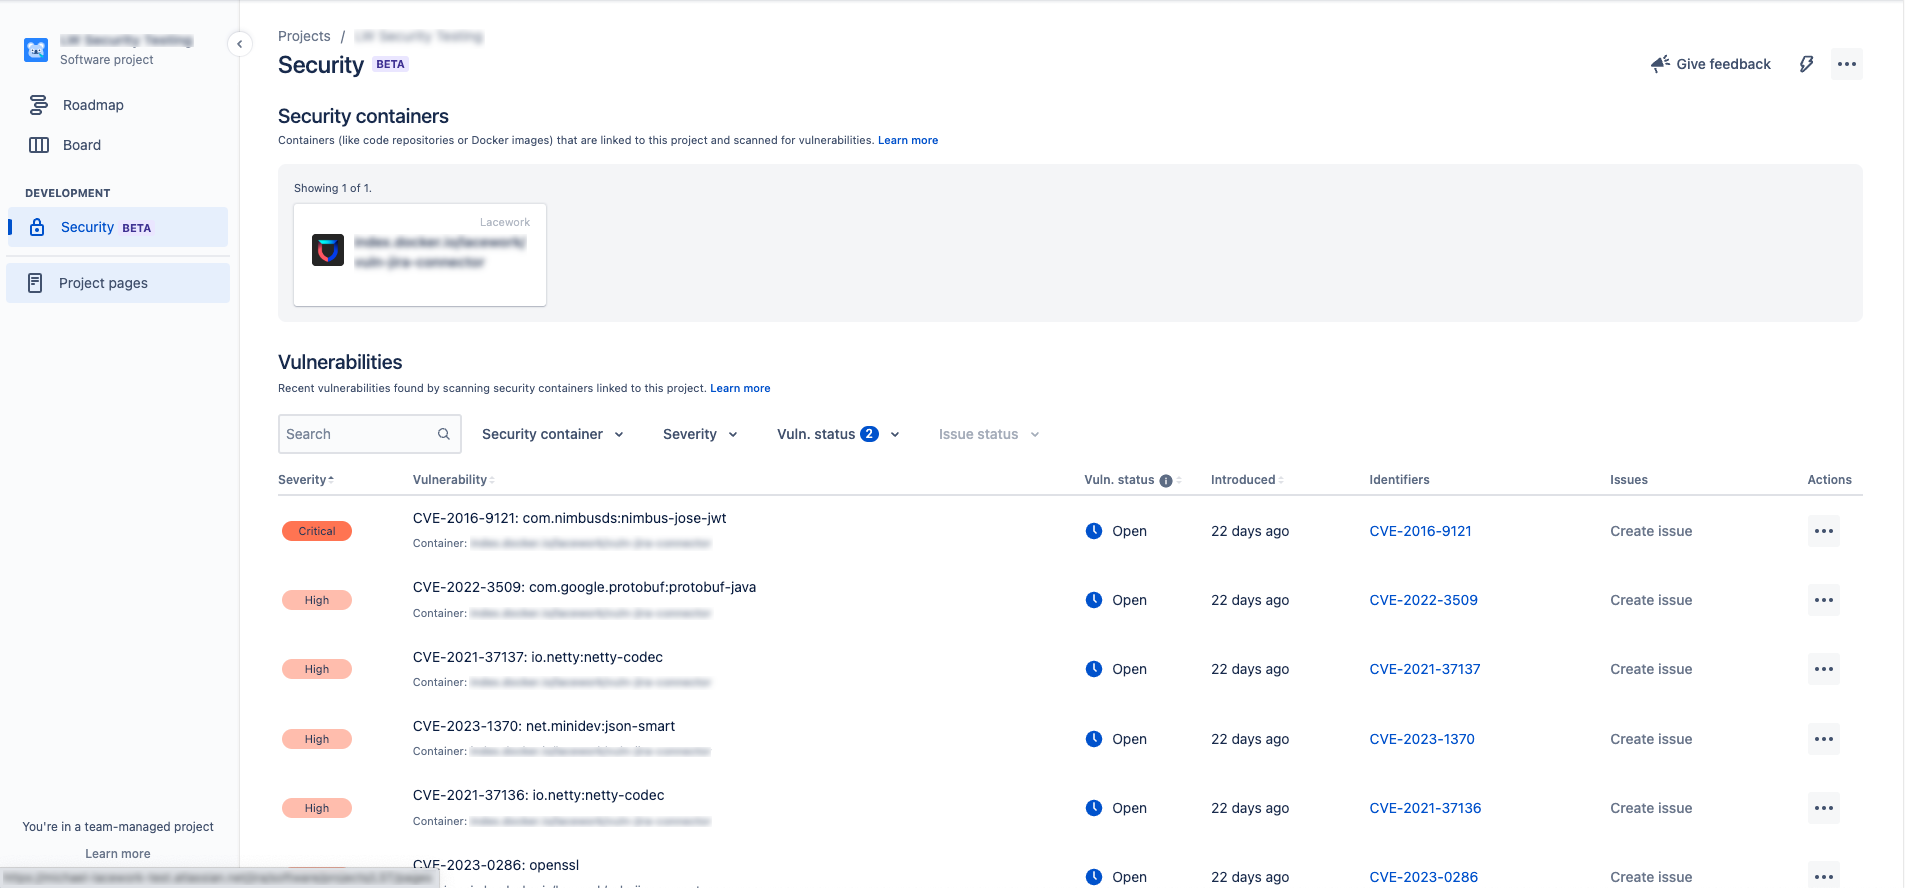Click the Give feedback megaphone icon
The height and width of the screenshot is (888, 1905).
[1660, 64]
